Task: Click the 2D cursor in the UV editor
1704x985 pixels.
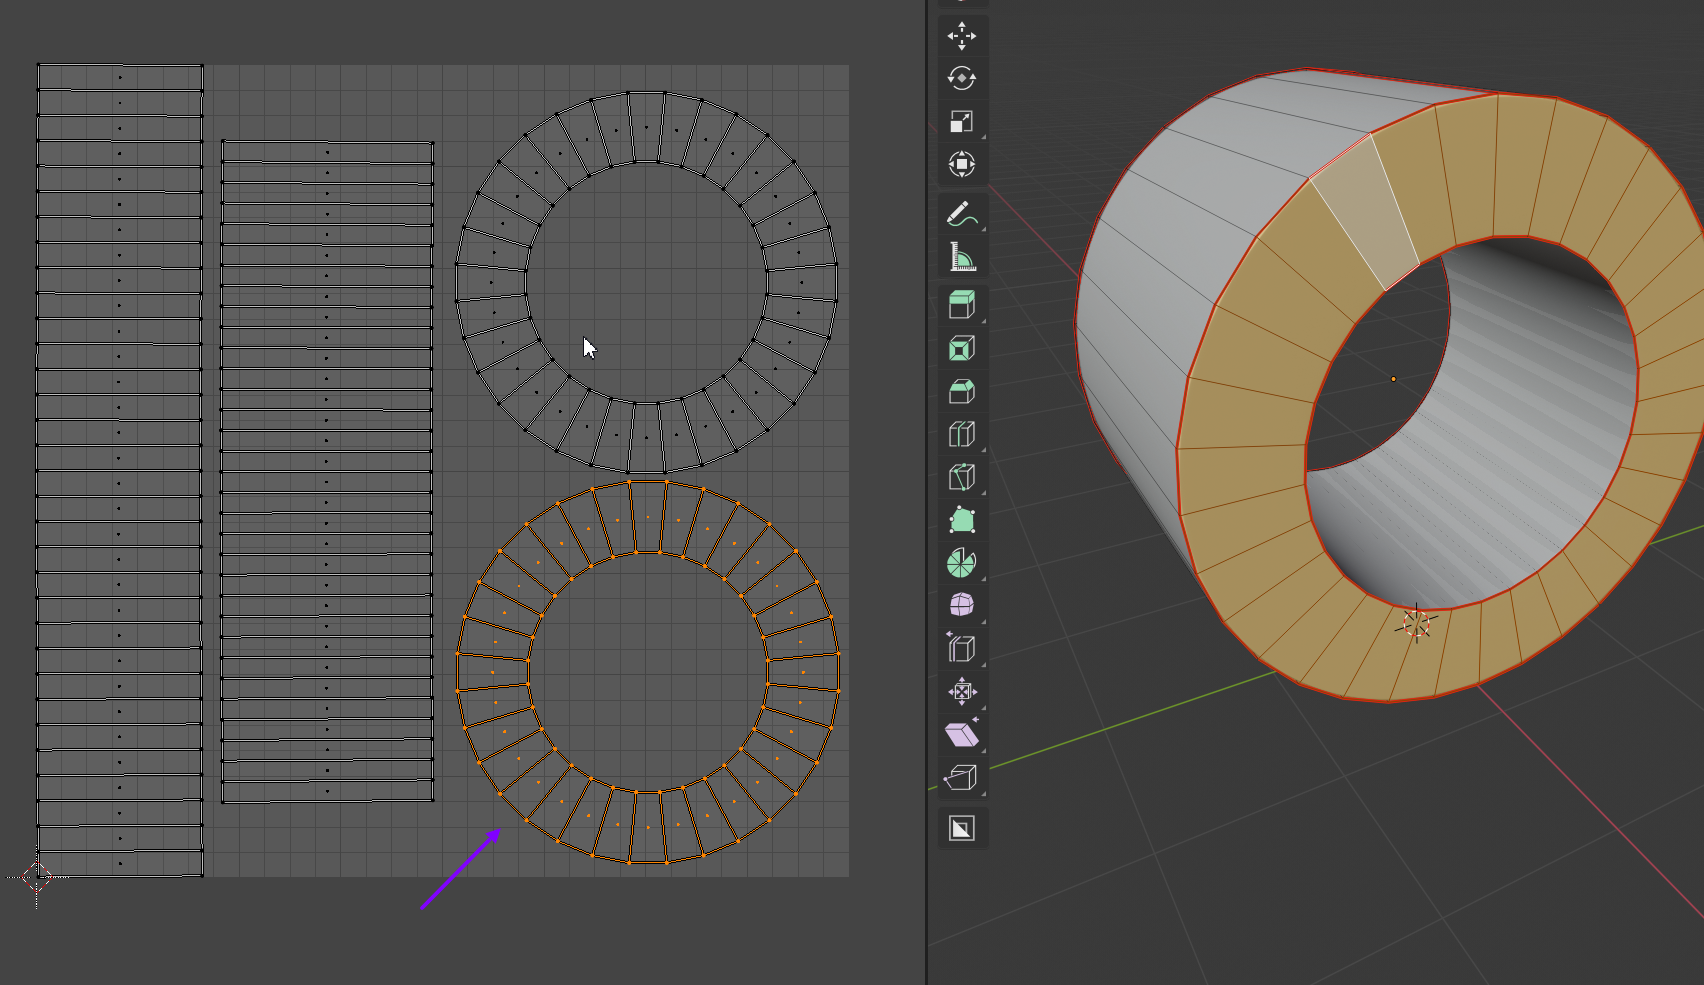Action: tap(37, 877)
